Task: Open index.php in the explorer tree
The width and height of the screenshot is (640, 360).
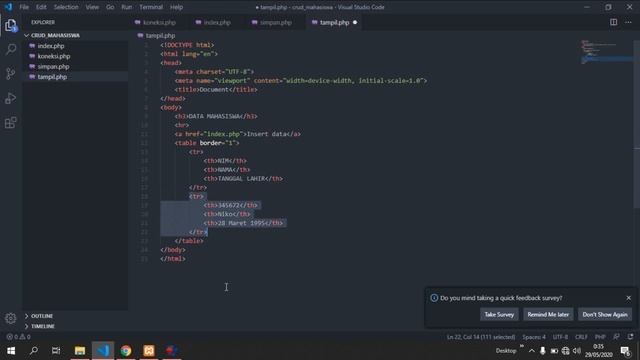Action: coord(75,46)
